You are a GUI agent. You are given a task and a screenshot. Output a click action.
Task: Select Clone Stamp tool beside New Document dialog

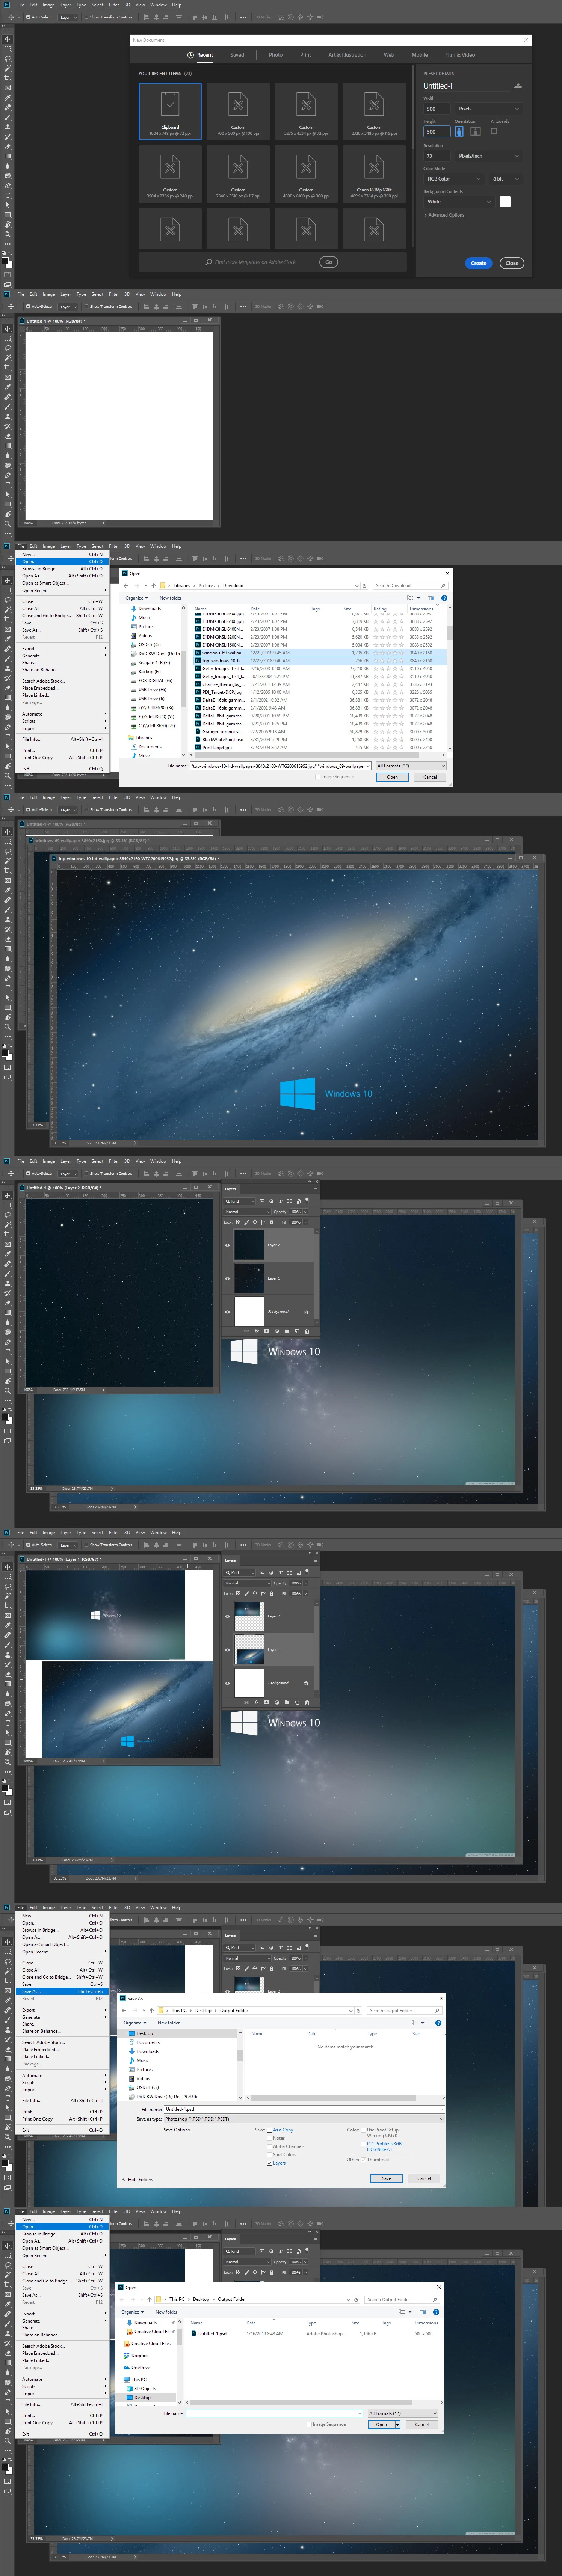coord(8,127)
